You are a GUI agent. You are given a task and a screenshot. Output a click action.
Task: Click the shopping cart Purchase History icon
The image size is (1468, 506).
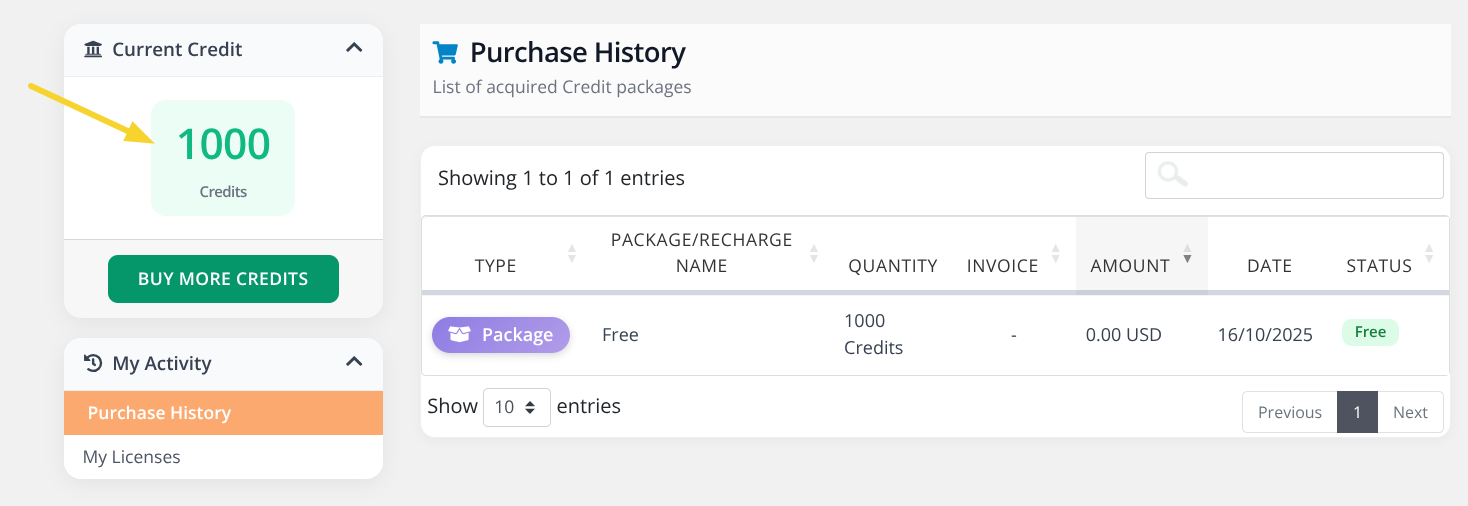(445, 52)
